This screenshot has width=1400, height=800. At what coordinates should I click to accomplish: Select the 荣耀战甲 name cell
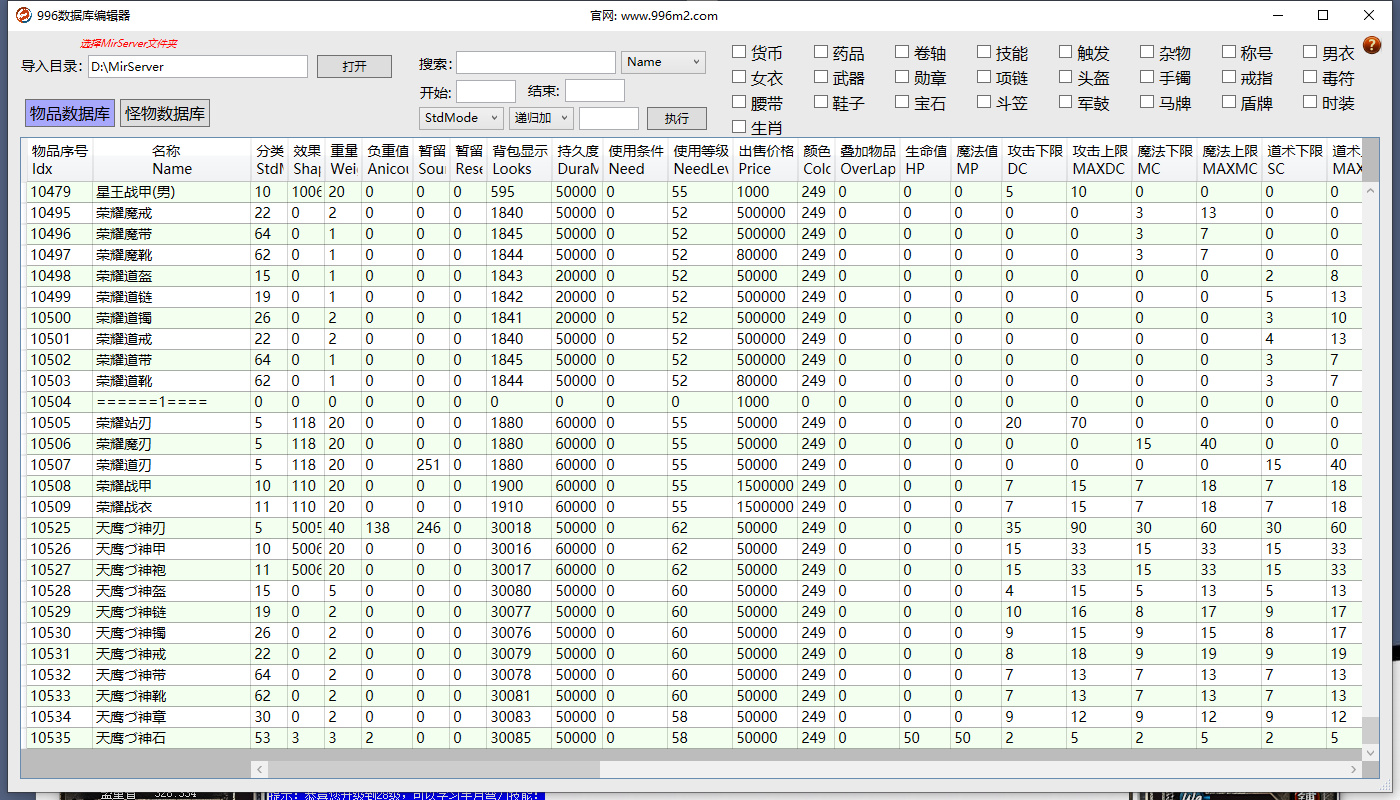pyautogui.click(x=172, y=486)
